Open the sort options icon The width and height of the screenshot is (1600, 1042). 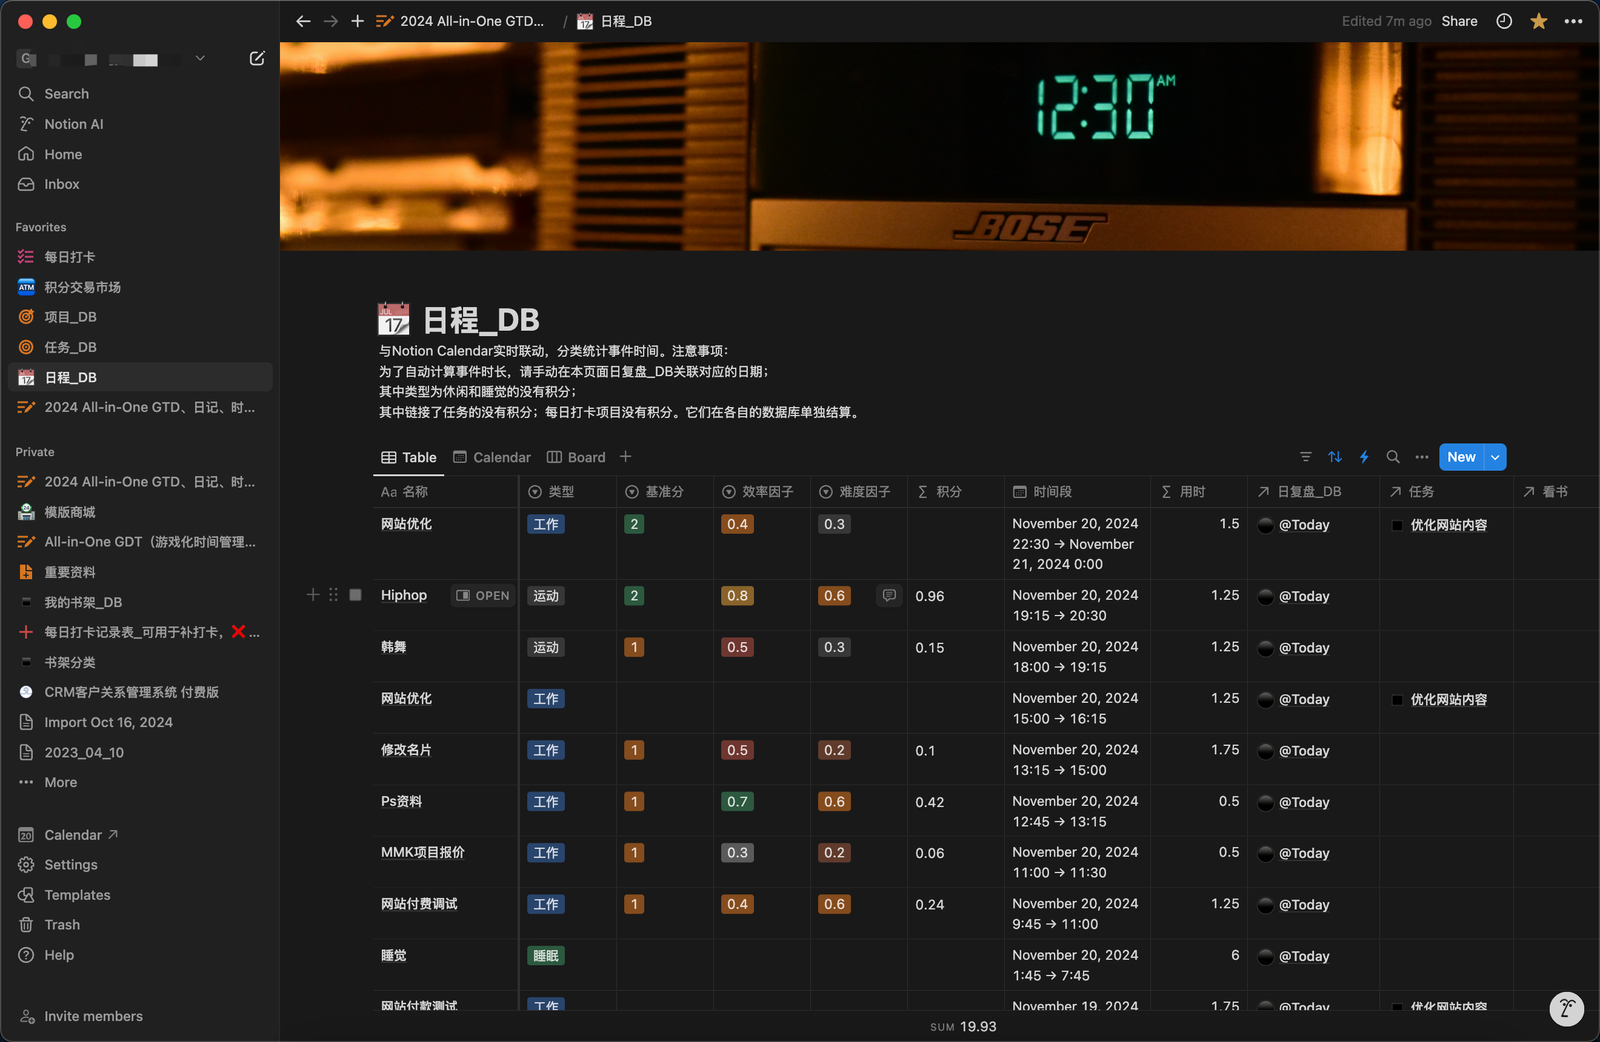1334,457
